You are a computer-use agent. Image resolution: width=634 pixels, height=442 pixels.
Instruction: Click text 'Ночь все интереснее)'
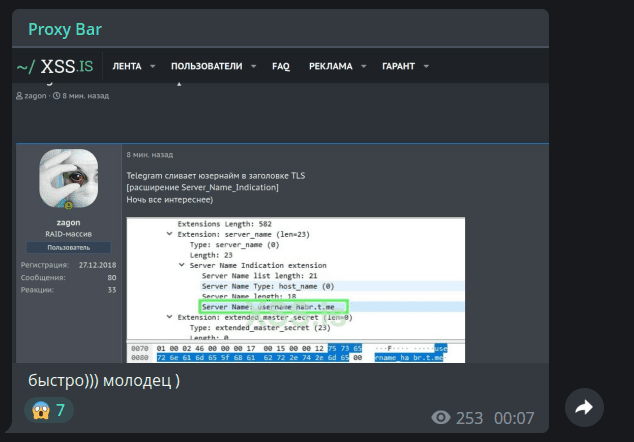(169, 199)
